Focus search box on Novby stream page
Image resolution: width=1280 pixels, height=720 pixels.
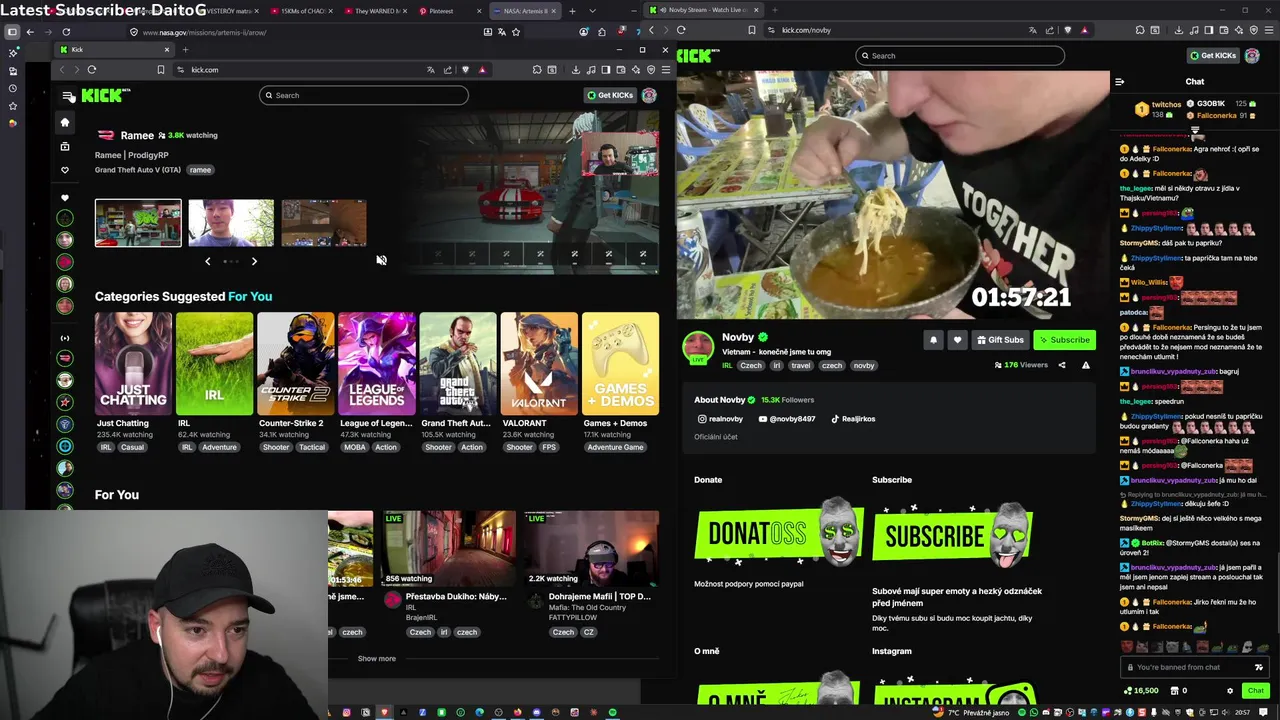tap(960, 55)
